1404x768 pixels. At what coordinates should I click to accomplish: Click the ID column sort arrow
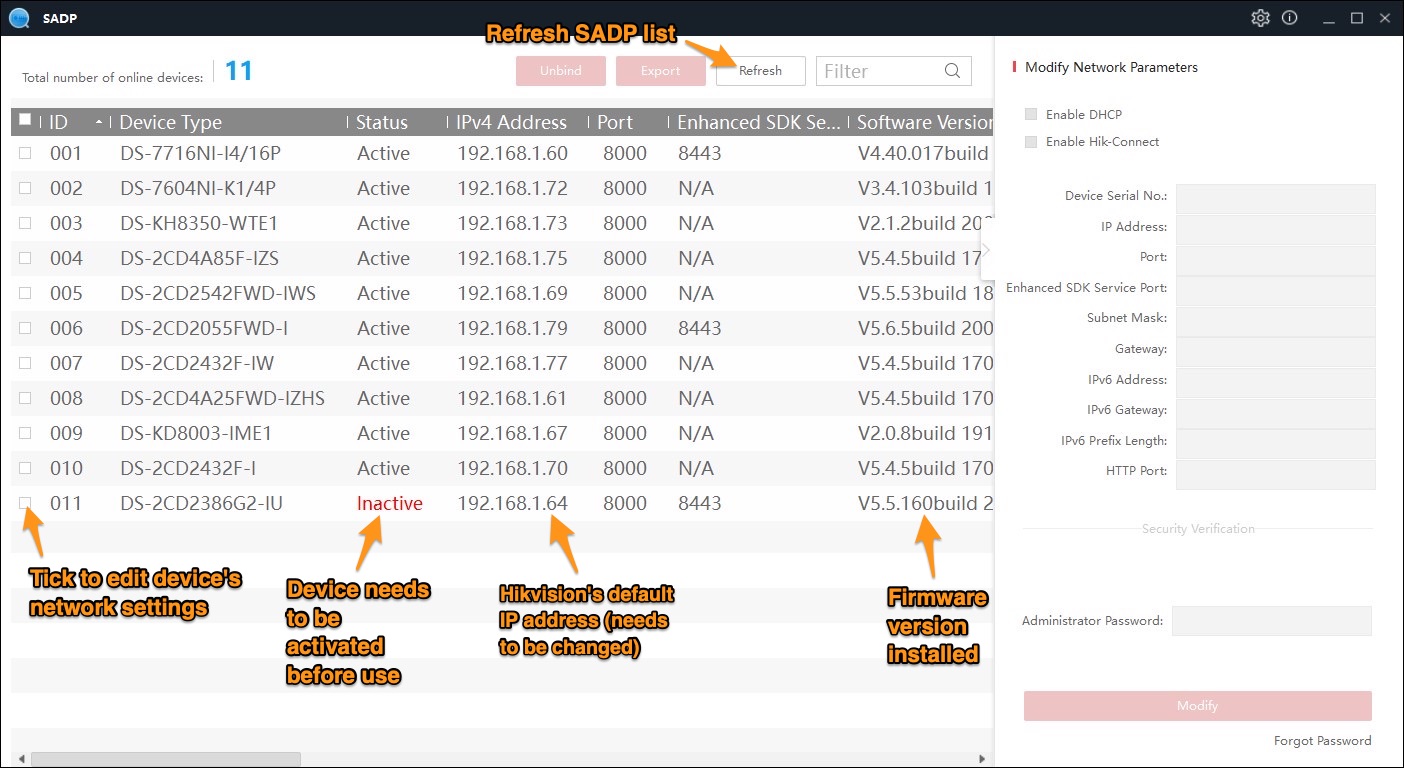click(x=98, y=122)
